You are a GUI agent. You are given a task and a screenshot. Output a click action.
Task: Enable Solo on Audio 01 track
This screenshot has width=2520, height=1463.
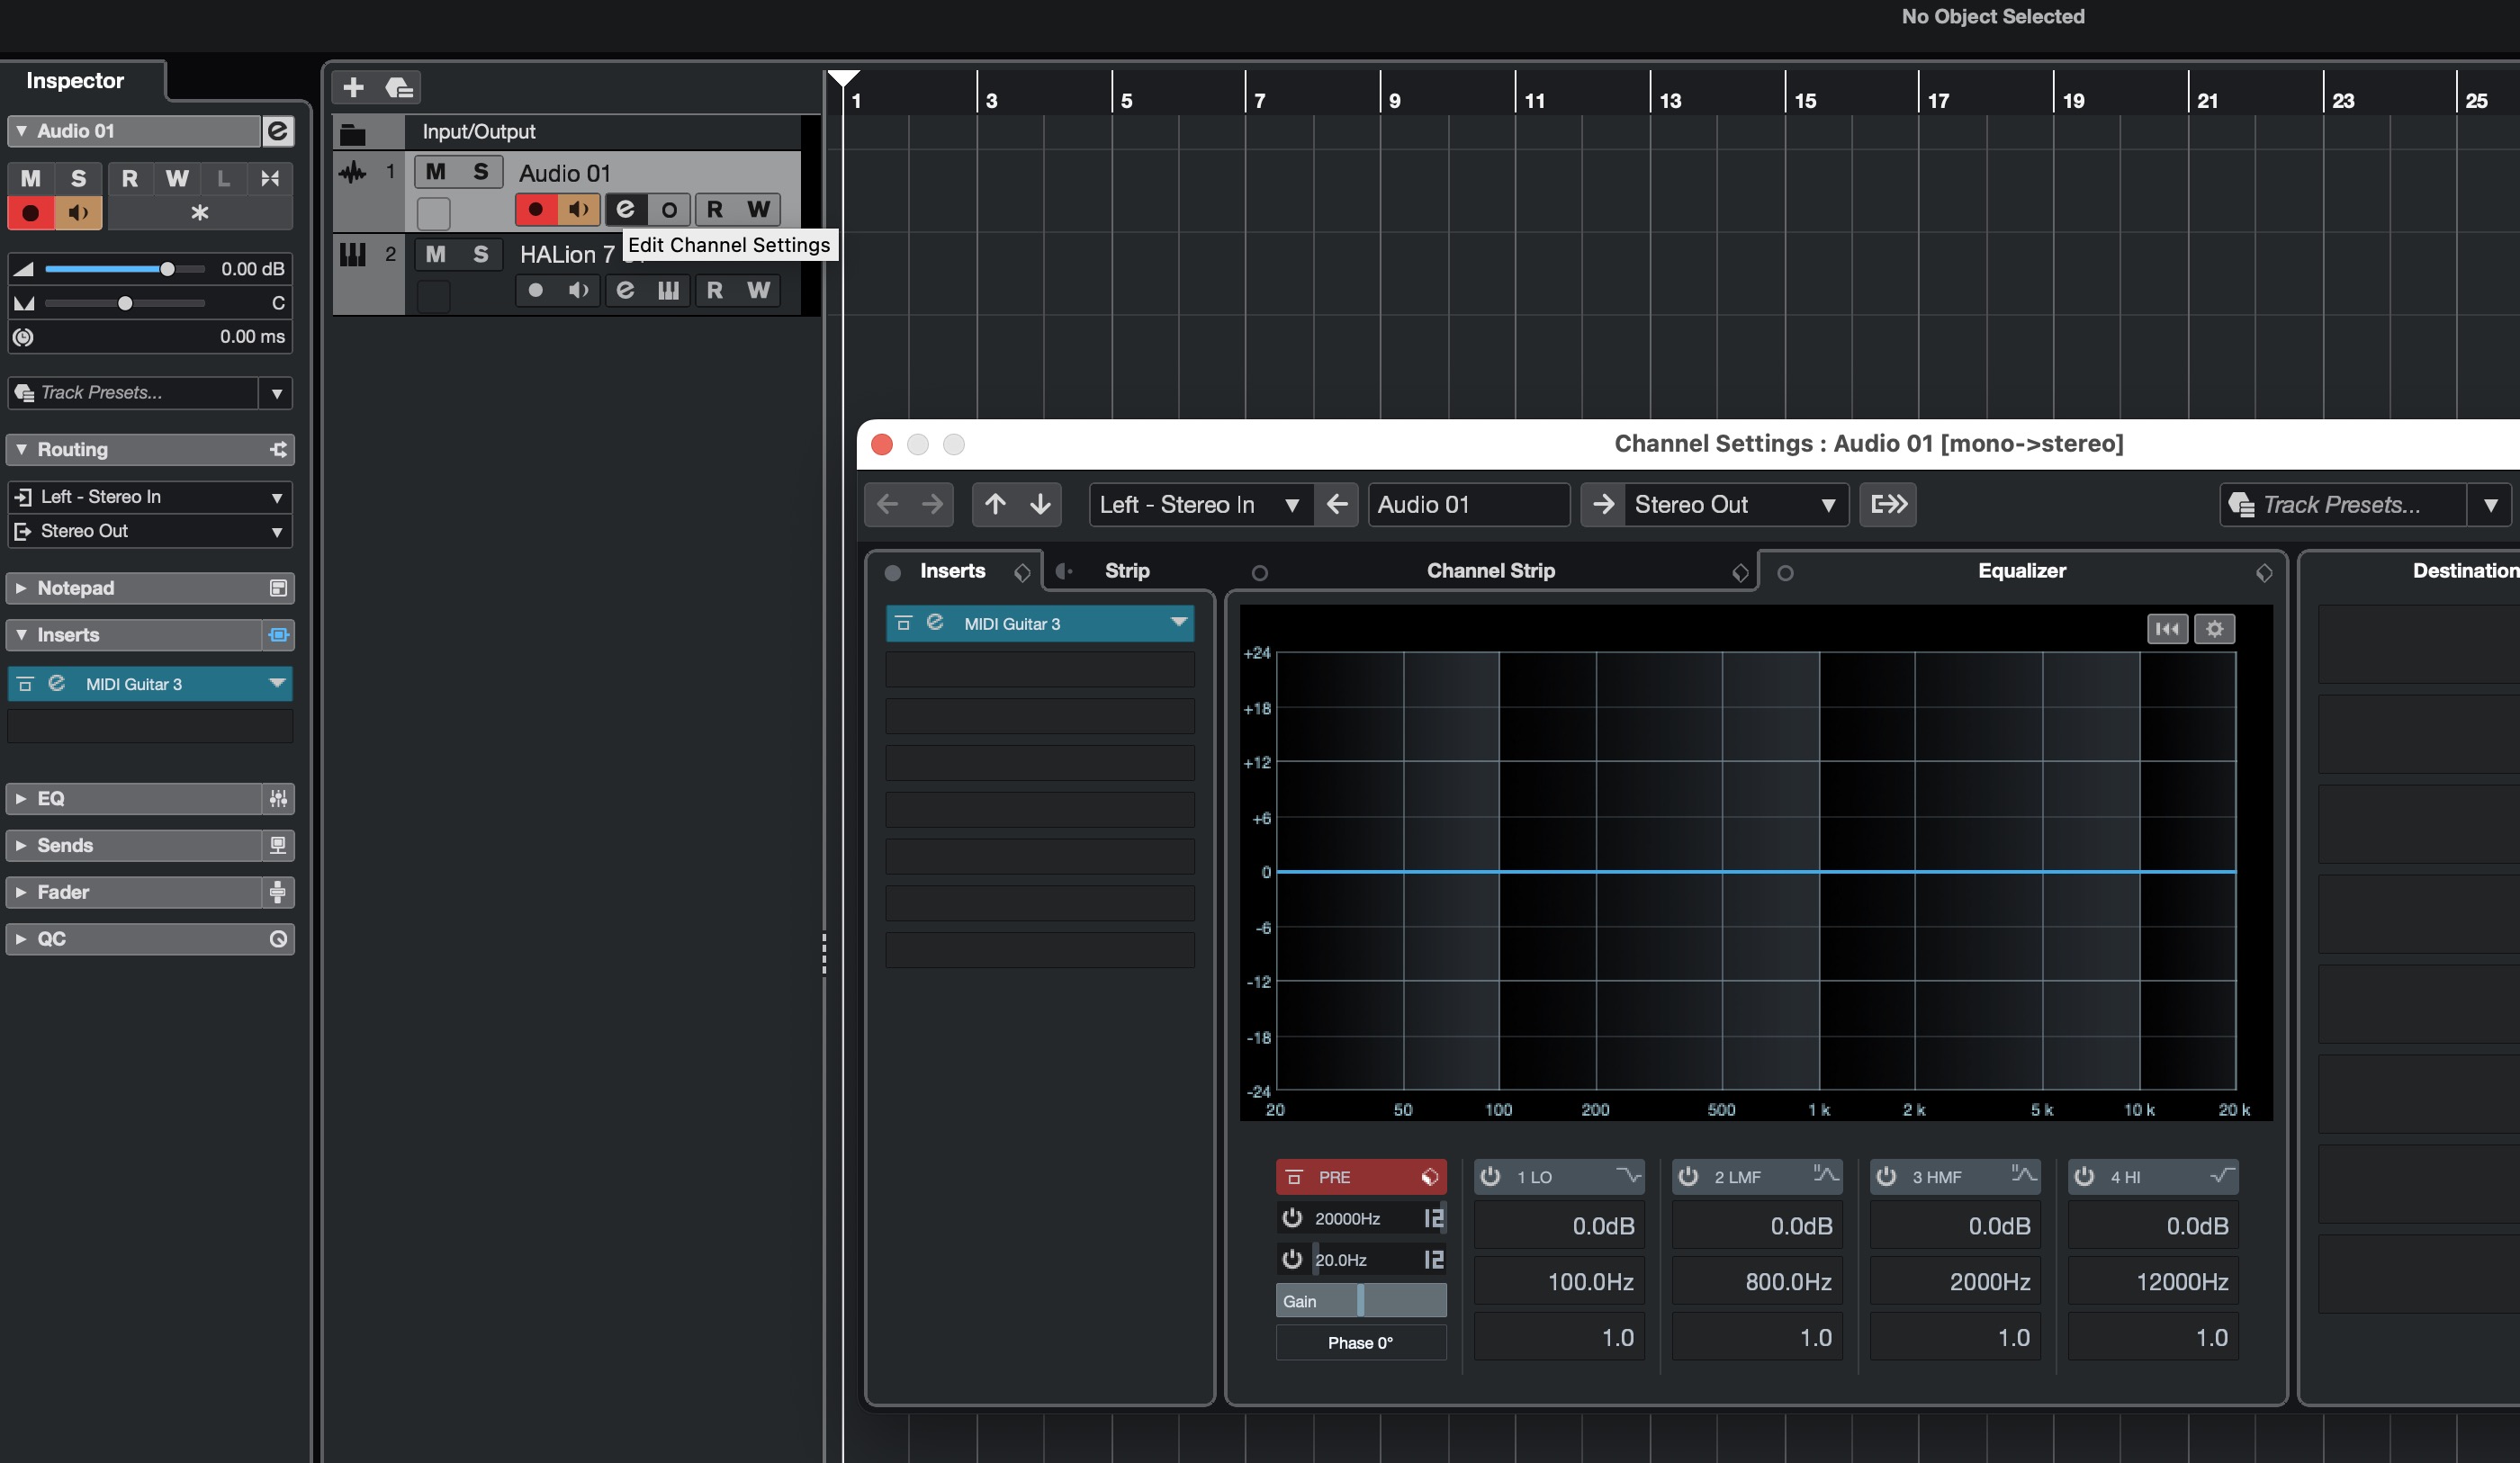pos(481,172)
